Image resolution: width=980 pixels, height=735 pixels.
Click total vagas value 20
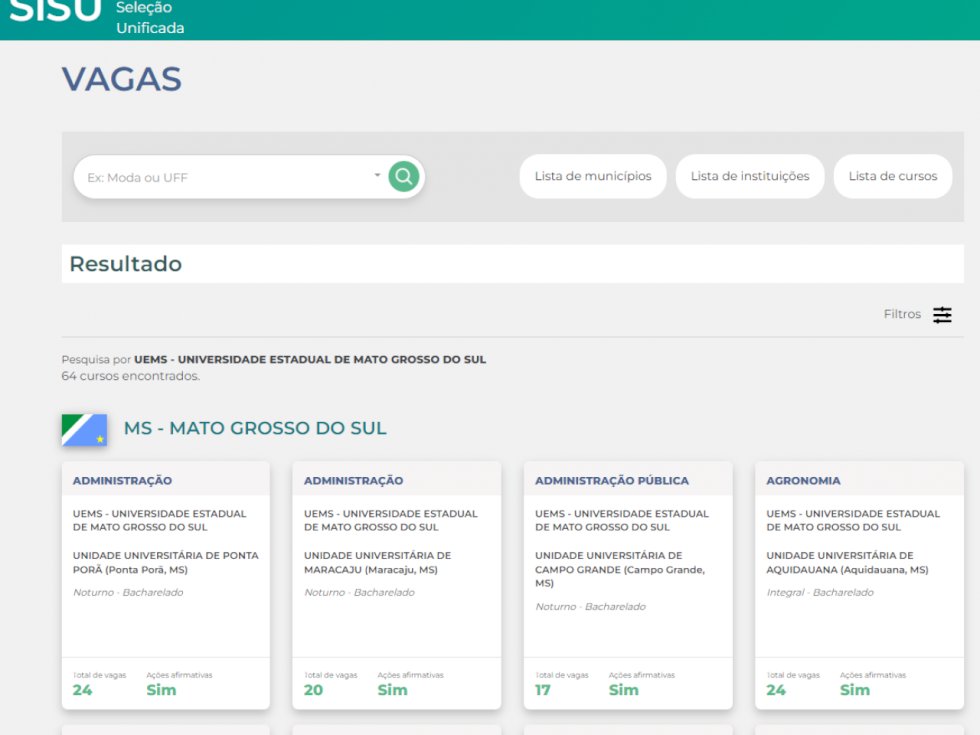(313, 690)
